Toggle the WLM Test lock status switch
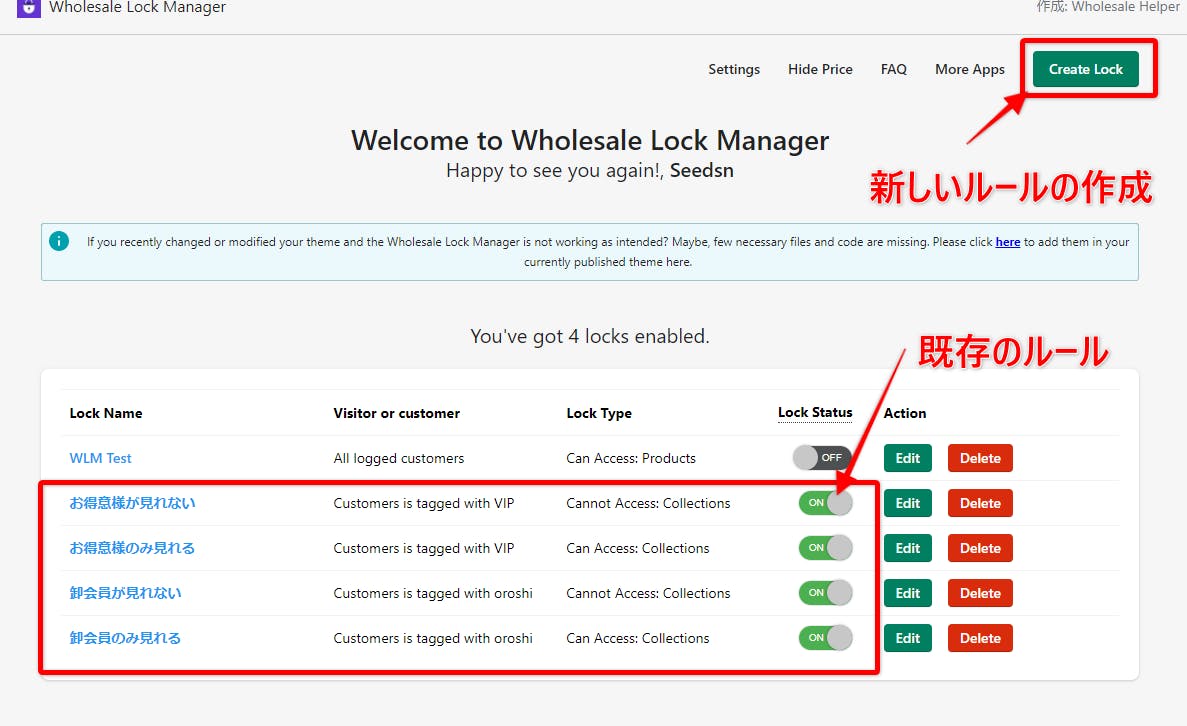The width and height of the screenshot is (1187, 726). click(822, 457)
